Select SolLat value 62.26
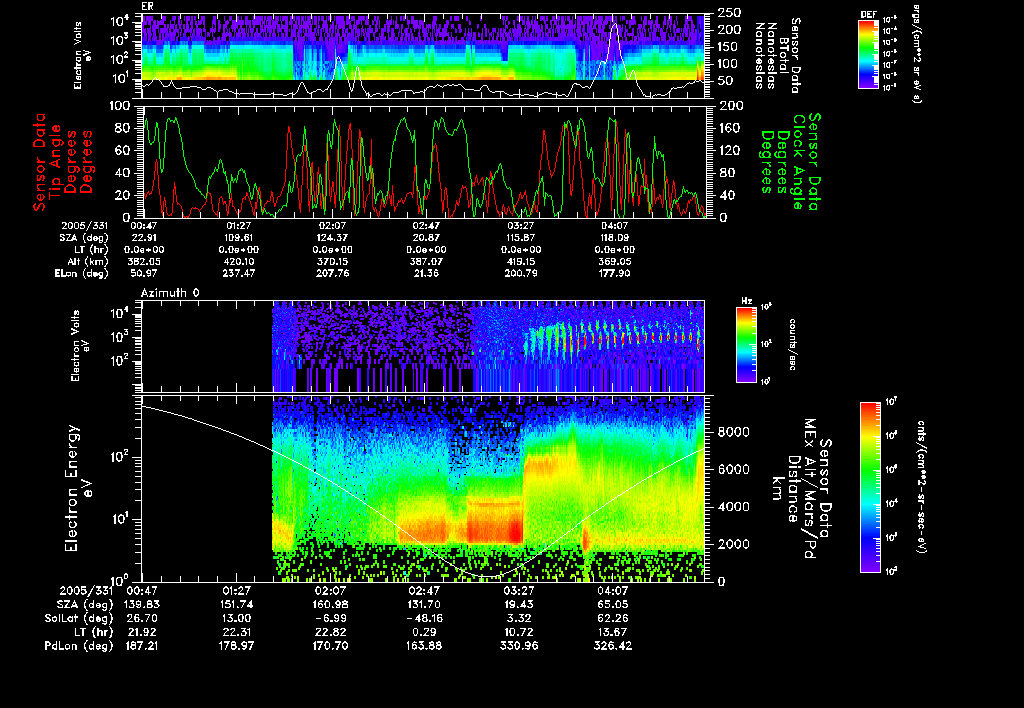 click(x=613, y=619)
